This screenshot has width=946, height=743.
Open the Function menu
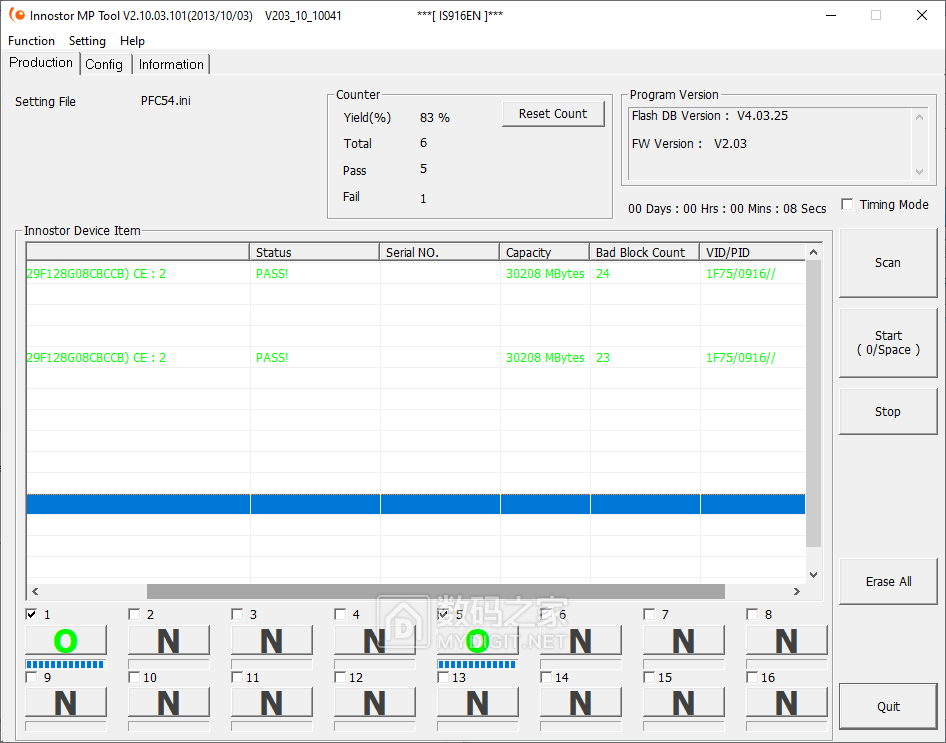point(31,41)
